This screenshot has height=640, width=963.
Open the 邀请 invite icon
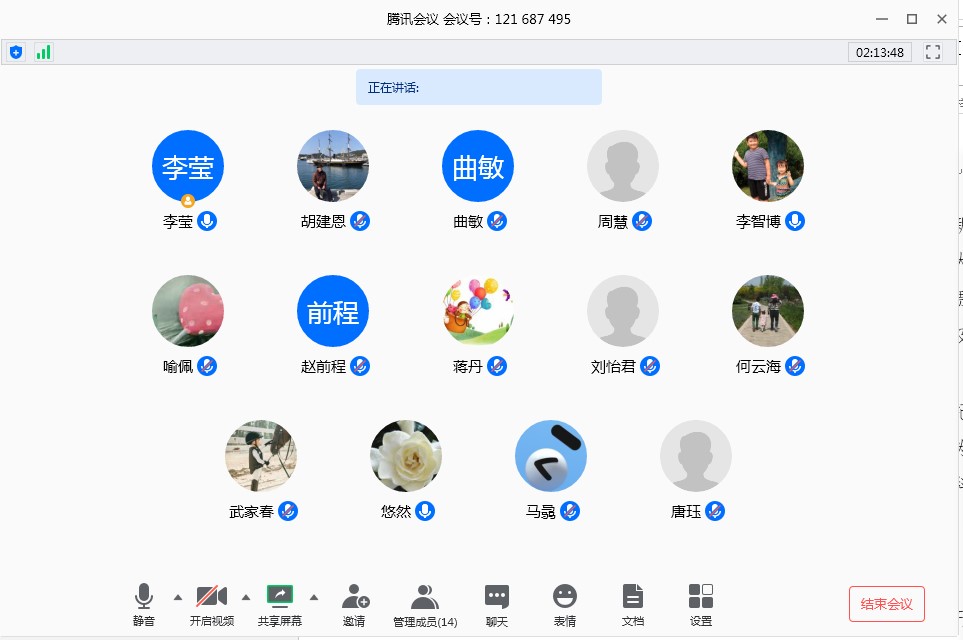[354, 604]
